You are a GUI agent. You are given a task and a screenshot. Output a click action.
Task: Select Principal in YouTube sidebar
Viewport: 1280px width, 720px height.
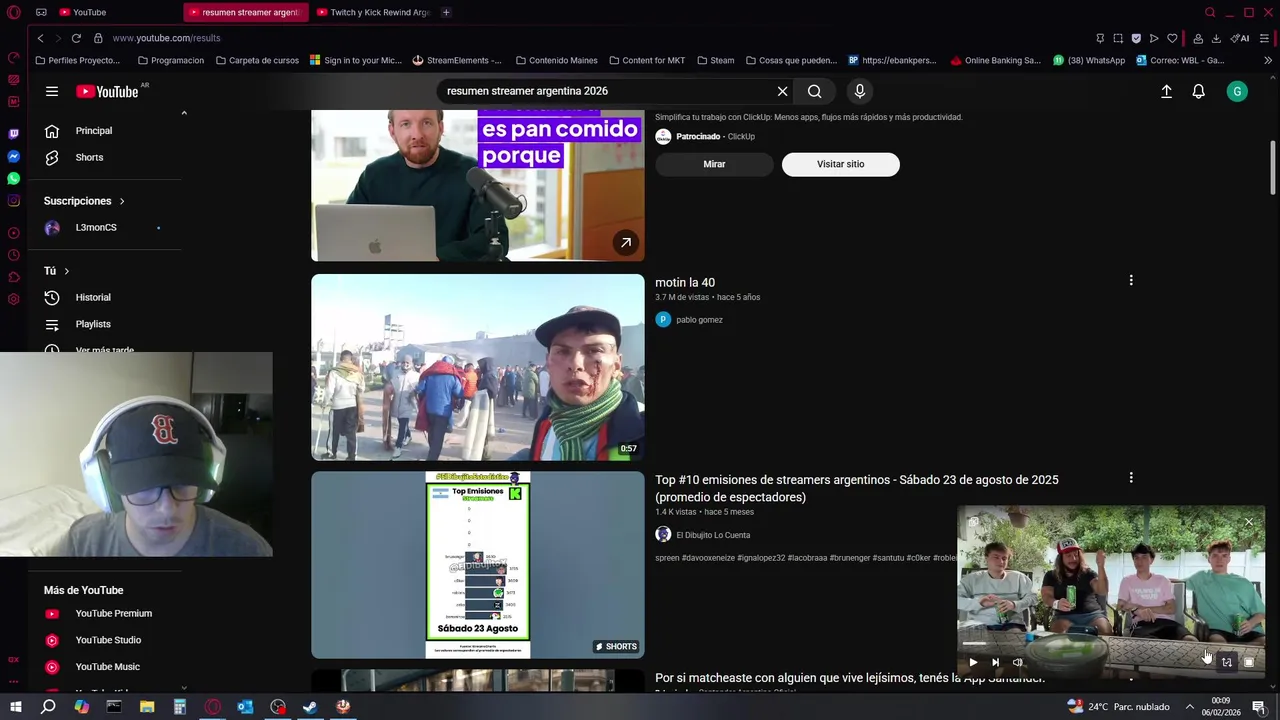[93, 131]
